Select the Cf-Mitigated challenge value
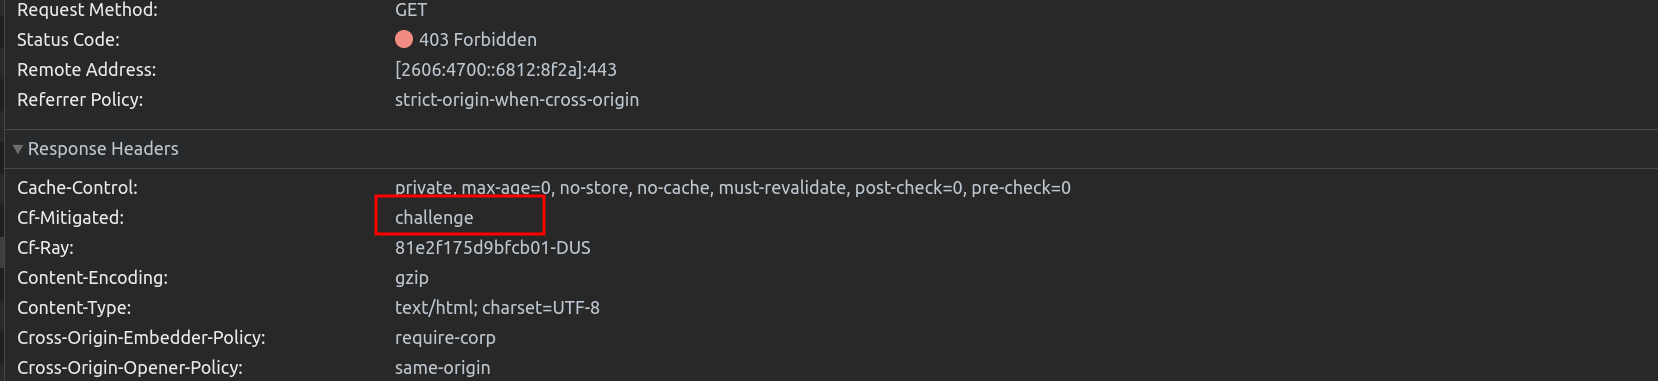 click(x=434, y=218)
